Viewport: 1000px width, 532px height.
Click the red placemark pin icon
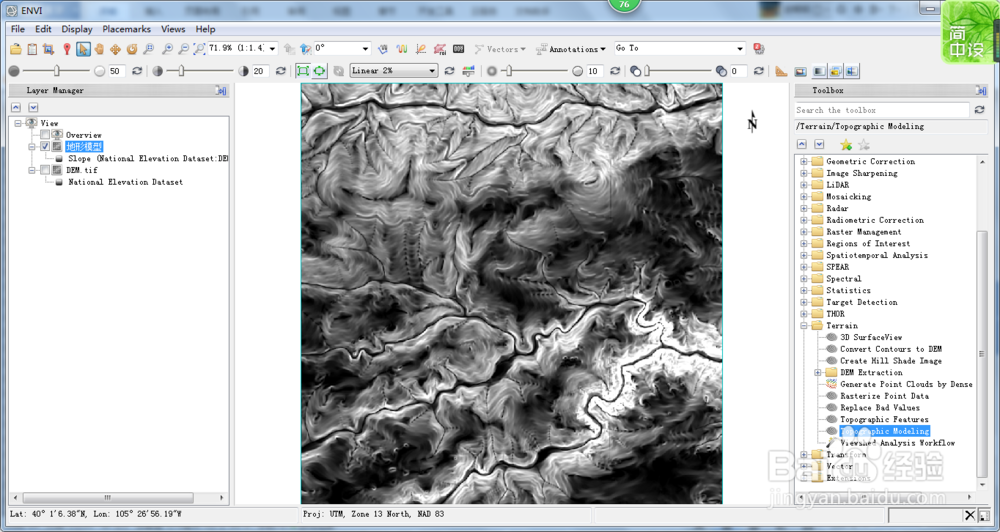coord(66,49)
